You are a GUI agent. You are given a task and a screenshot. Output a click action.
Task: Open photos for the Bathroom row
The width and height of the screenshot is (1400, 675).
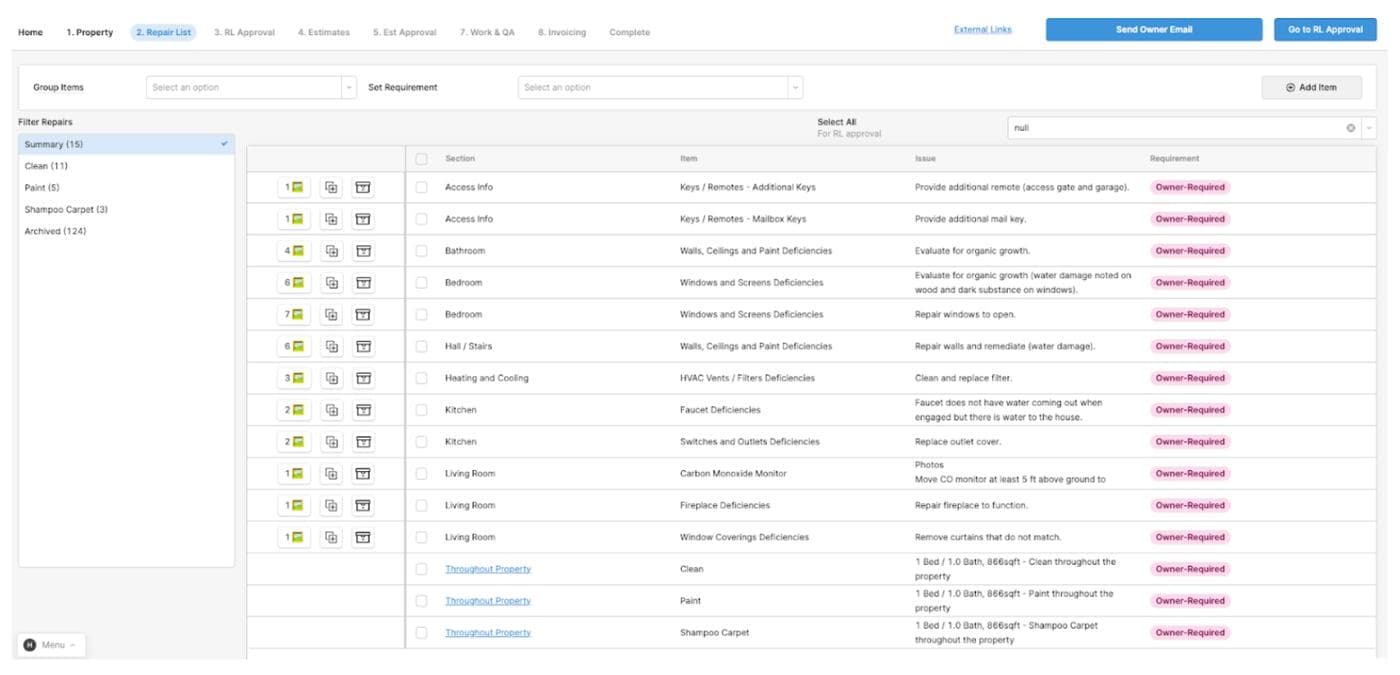[294, 251]
